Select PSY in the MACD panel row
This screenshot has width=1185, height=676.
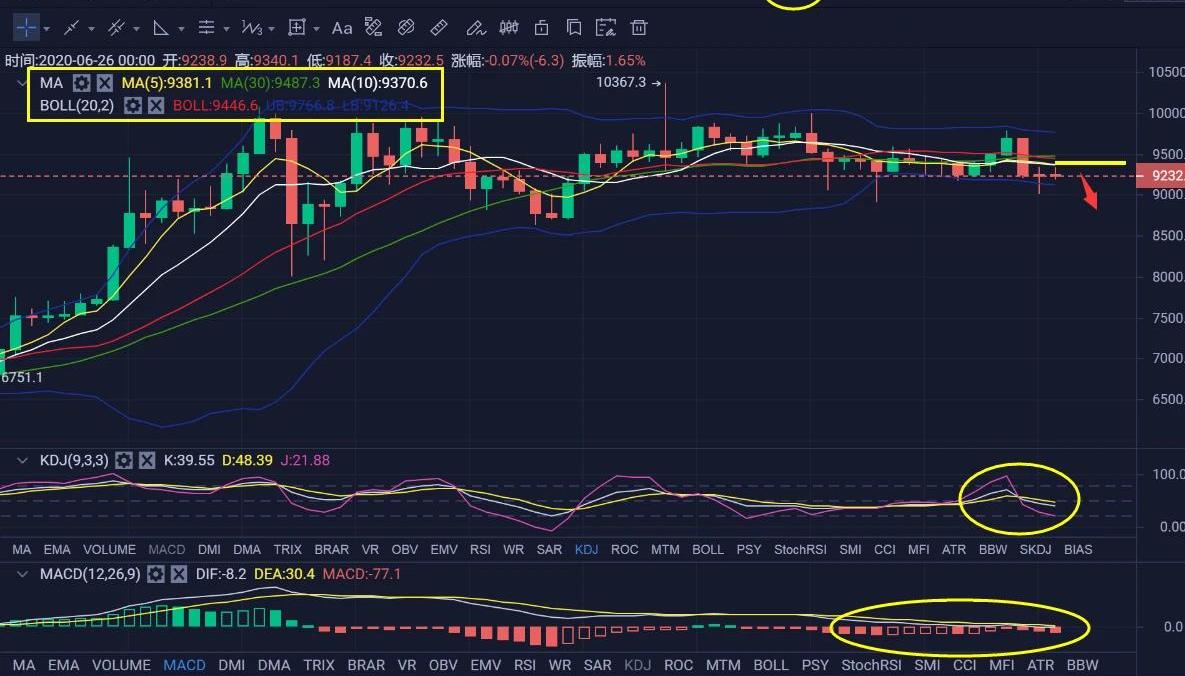(x=815, y=665)
